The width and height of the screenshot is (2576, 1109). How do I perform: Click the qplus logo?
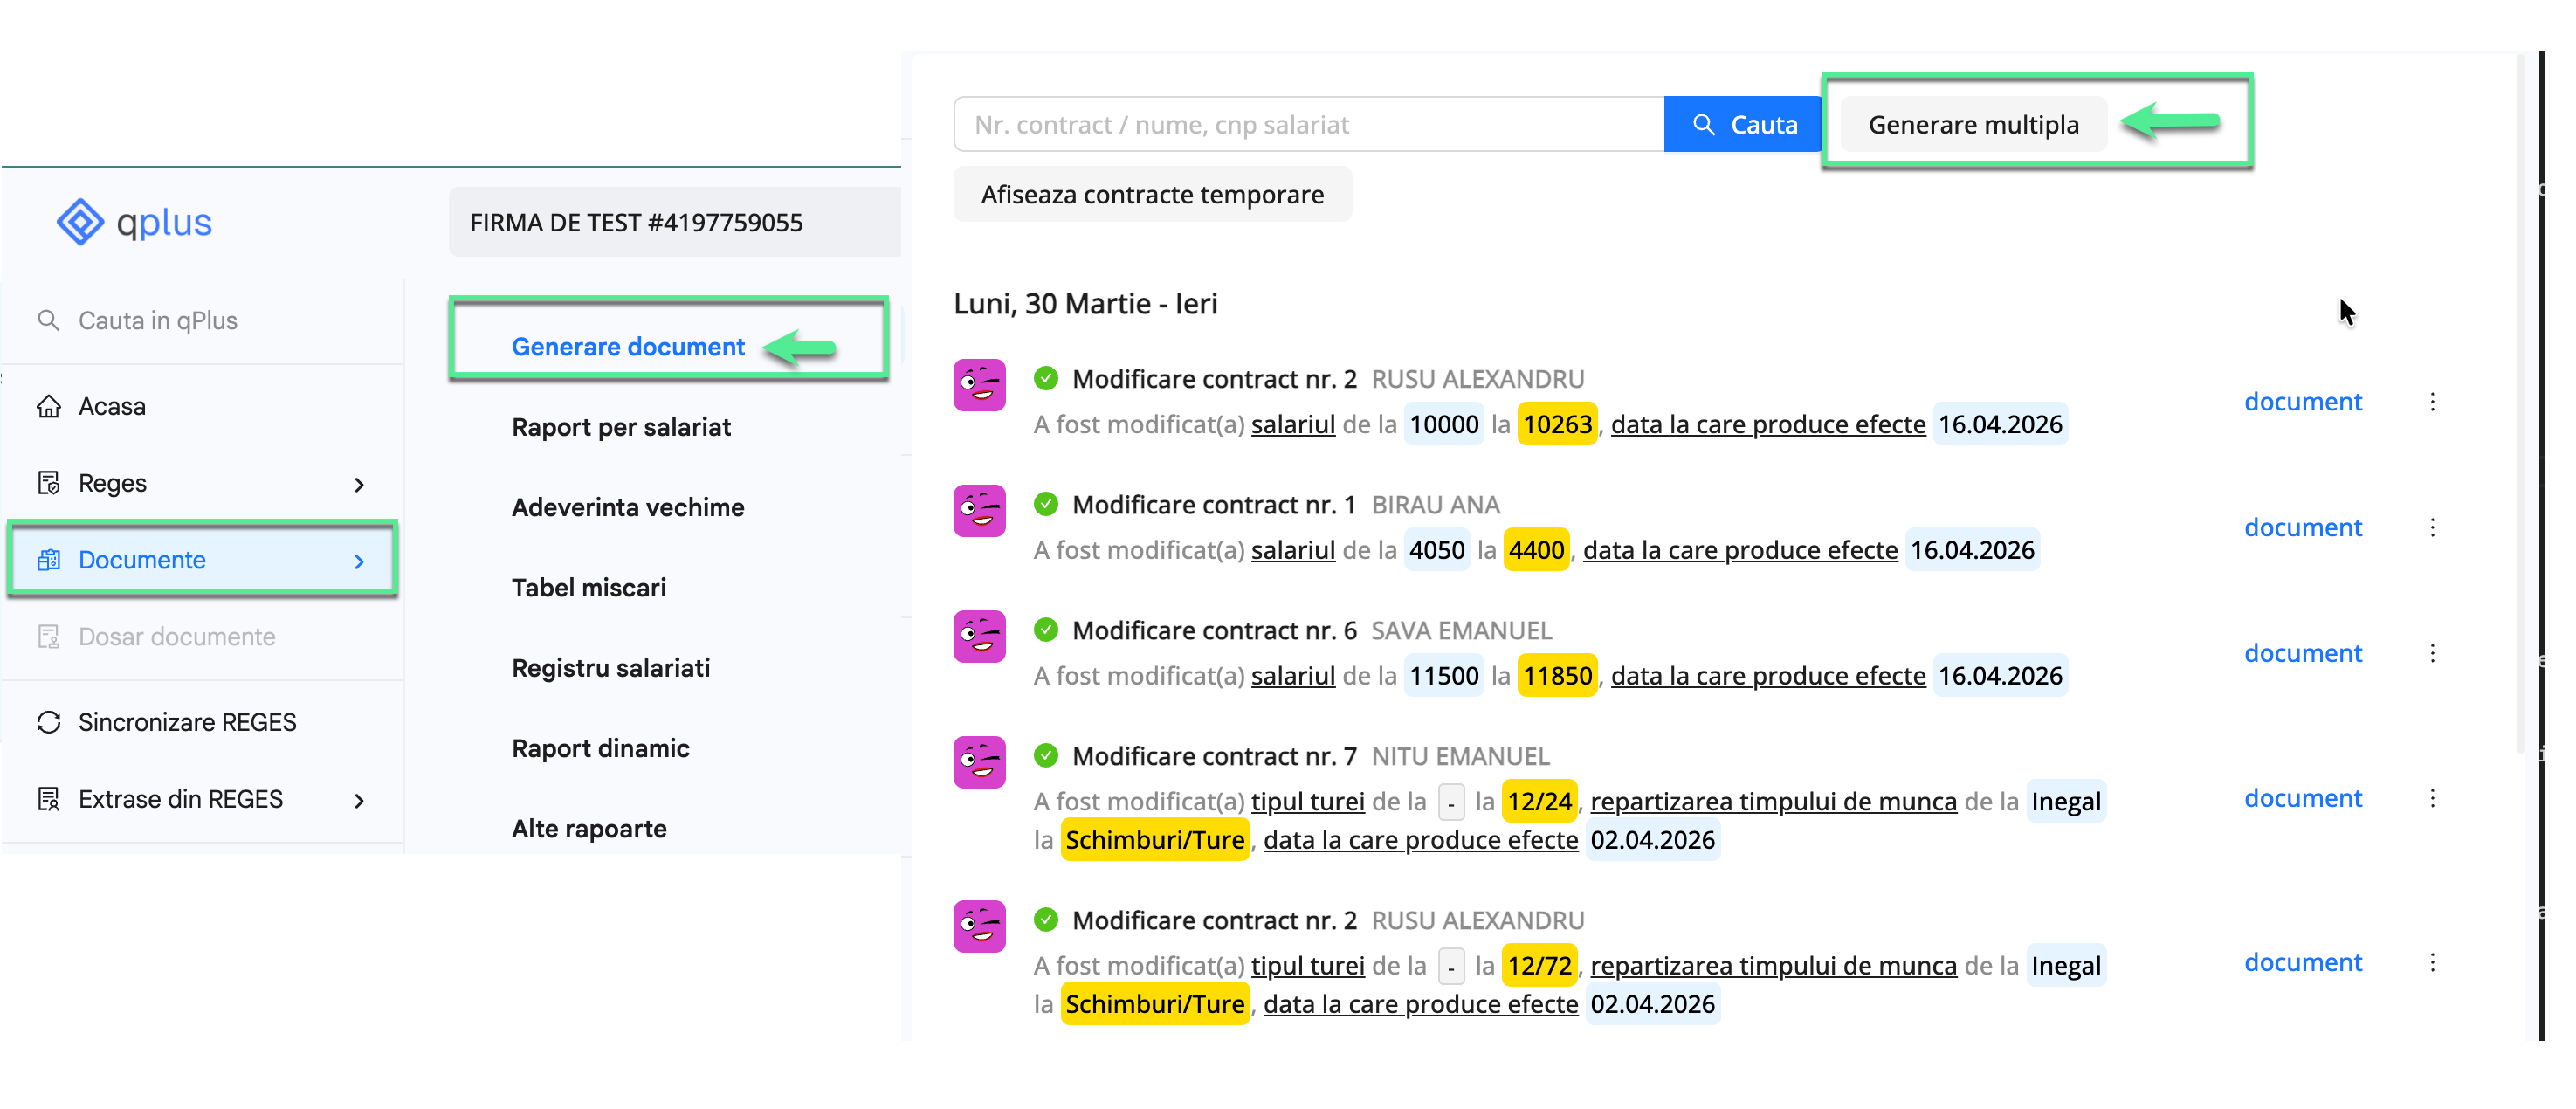coord(134,222)
